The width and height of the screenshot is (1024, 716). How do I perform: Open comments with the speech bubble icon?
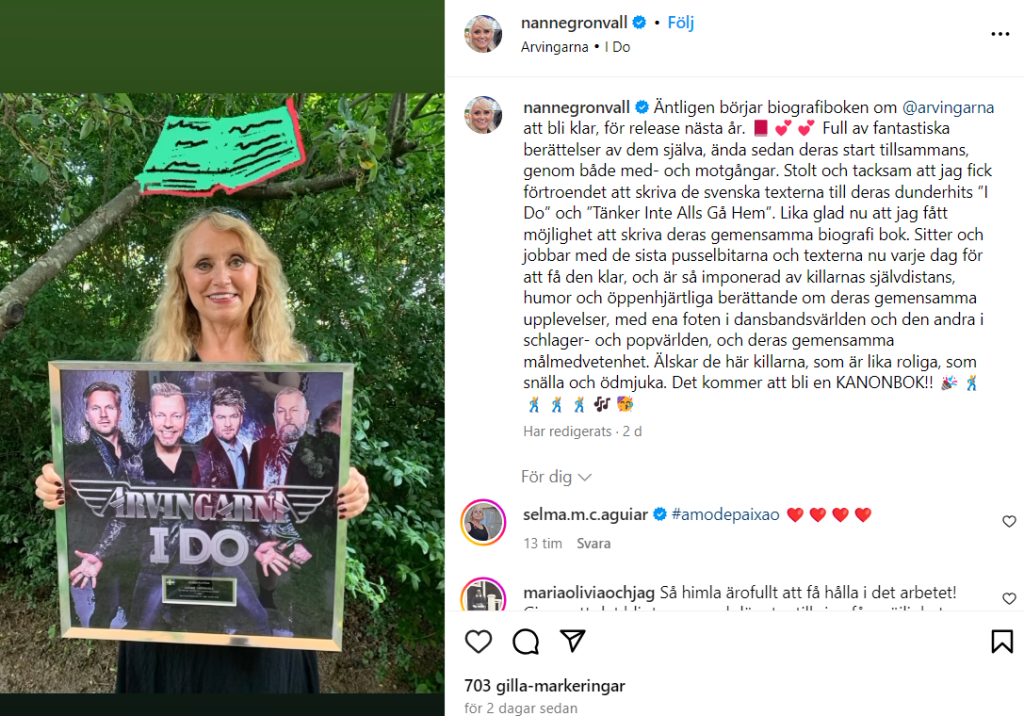click(x=526, y=642)
